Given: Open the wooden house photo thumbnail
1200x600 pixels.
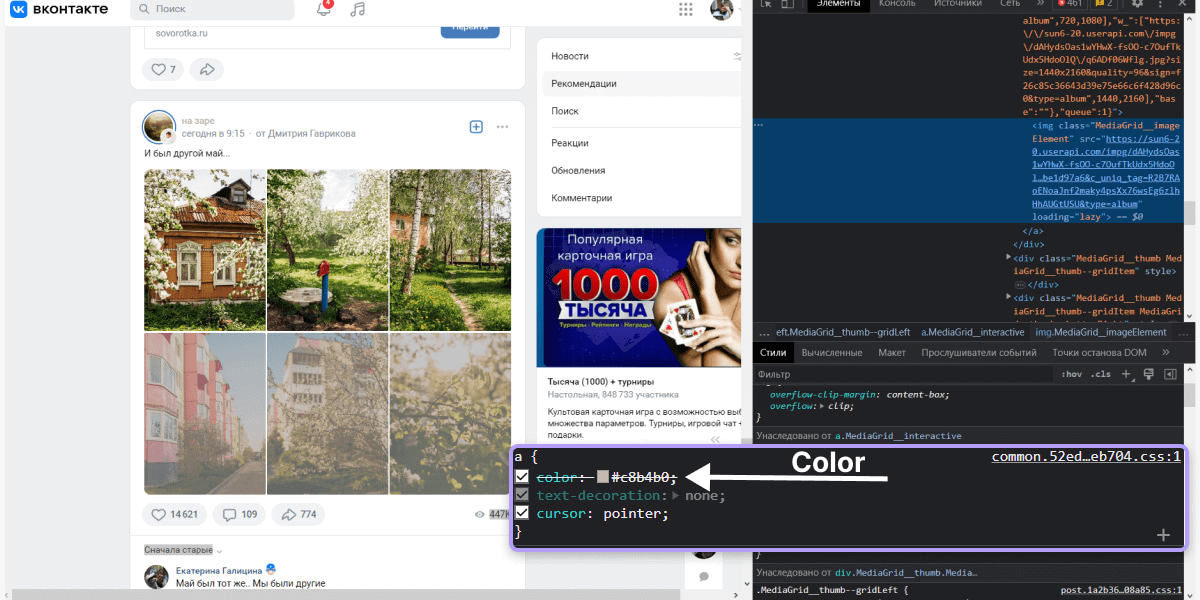Looking at the screenshot, I should point(205,249).
